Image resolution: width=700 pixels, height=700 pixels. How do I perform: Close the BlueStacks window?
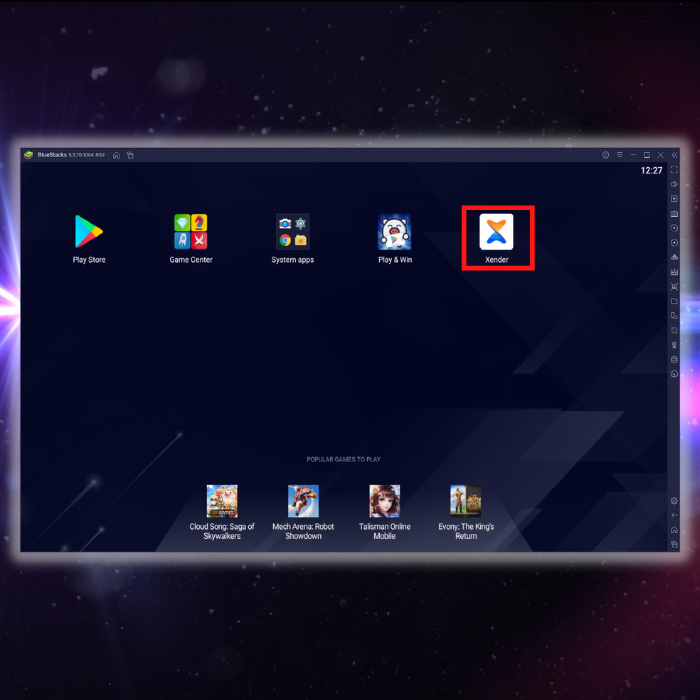tap(661, 155)
